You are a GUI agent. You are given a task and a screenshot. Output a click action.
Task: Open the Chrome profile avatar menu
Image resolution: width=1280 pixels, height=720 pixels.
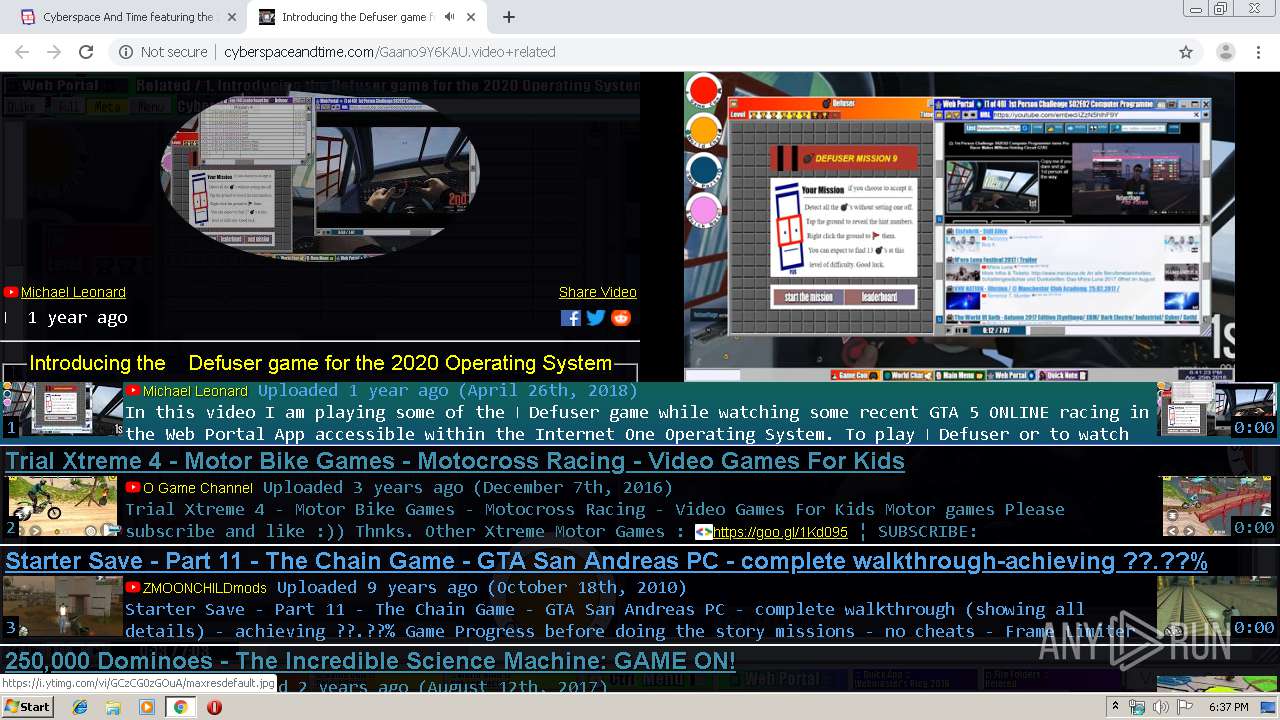(1225, 52)
